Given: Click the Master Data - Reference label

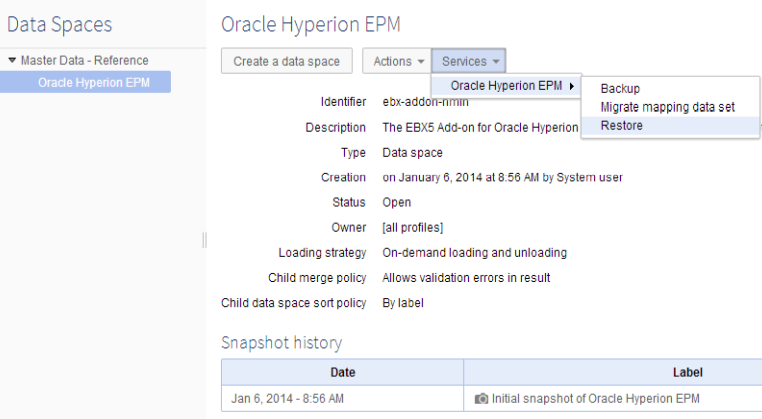Looking at the screenshot, I should 85,60.
